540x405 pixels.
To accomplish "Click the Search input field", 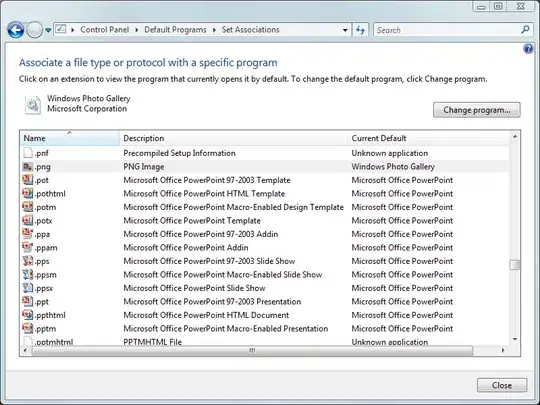I will 447,30.
